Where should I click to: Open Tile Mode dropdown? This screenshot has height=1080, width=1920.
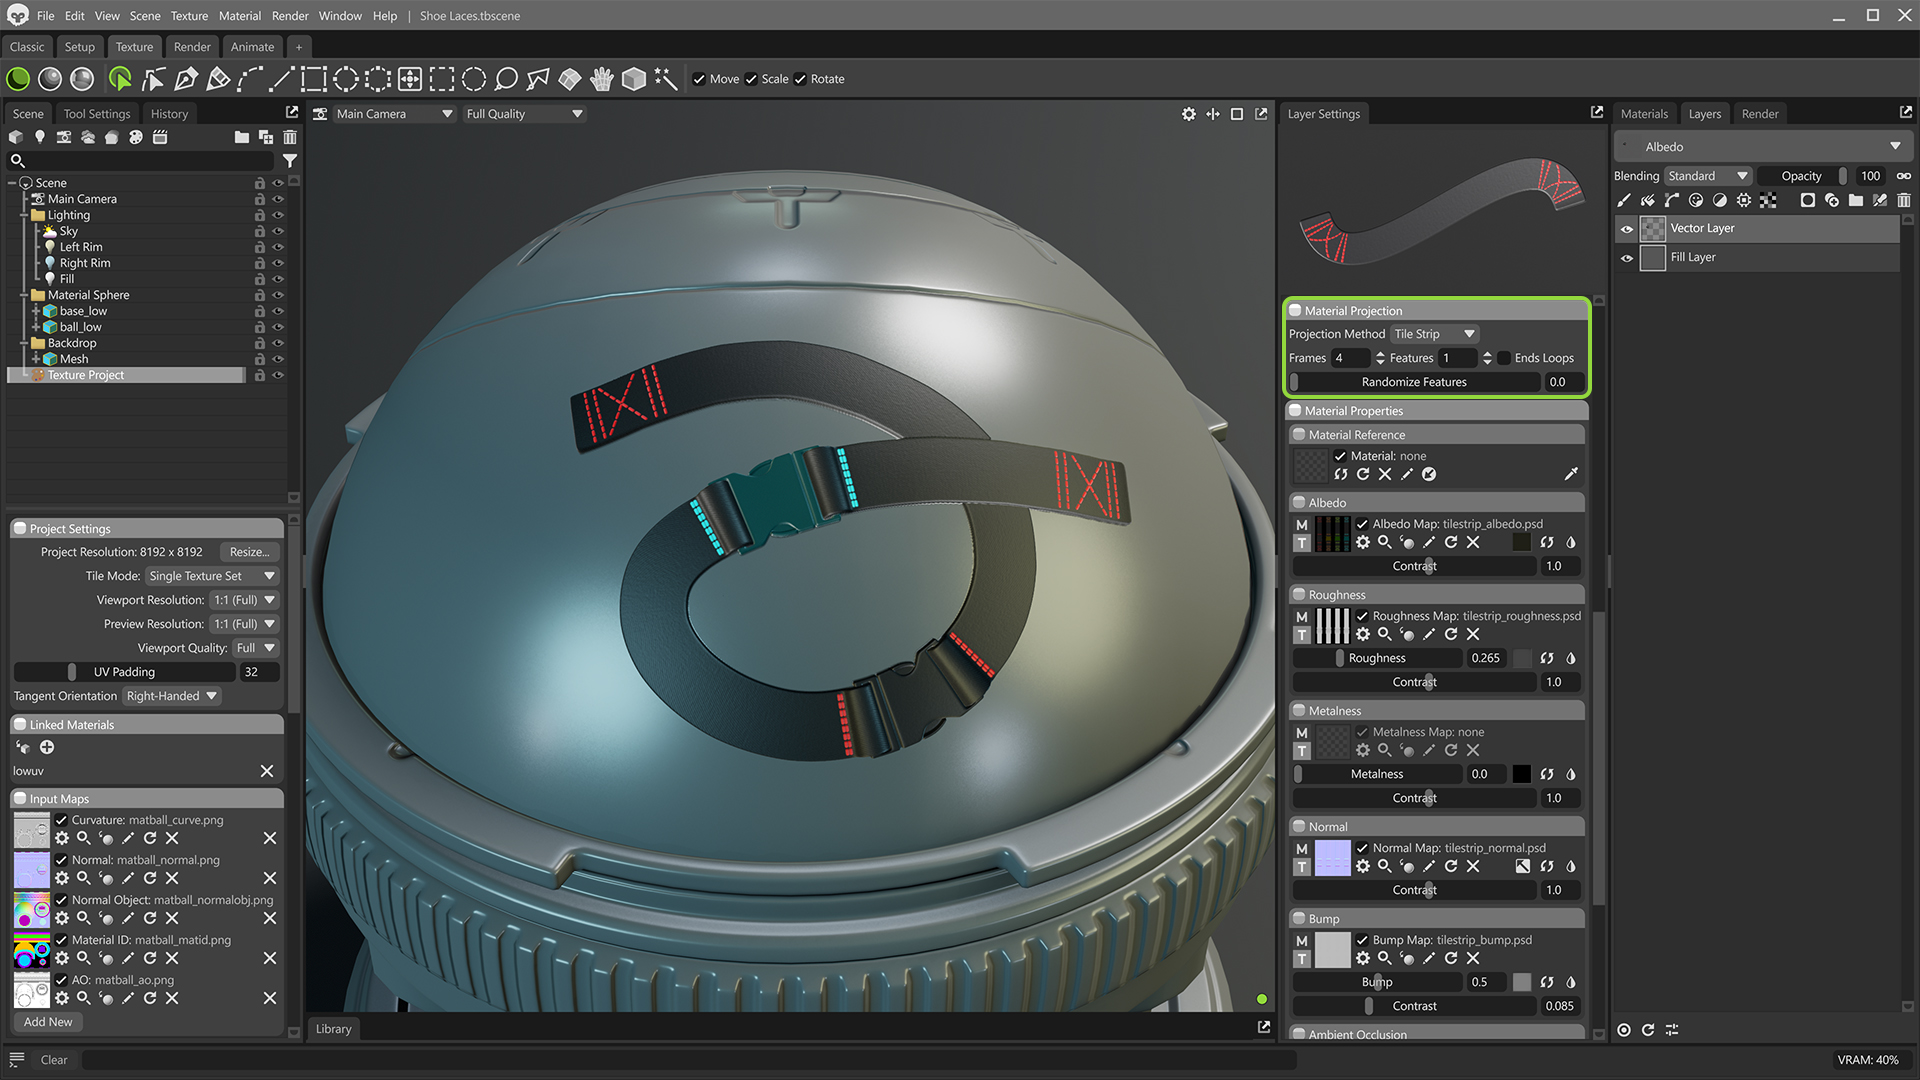[x=211, y=576]
